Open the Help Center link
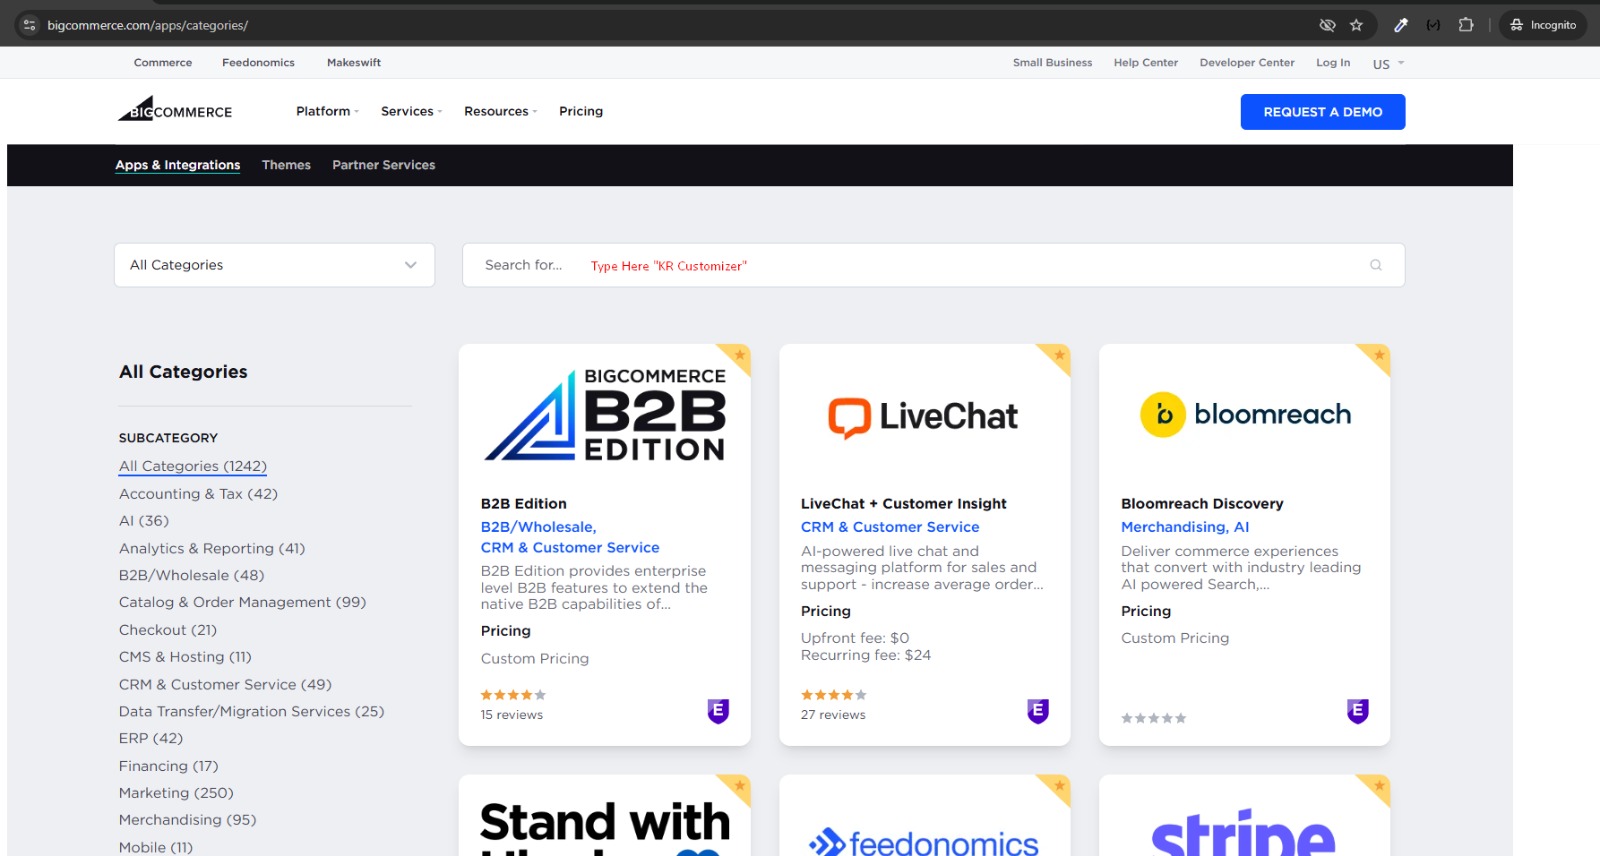This screenshot has width=1600, height=856. pyautogui.click(x=1146, y=62)
